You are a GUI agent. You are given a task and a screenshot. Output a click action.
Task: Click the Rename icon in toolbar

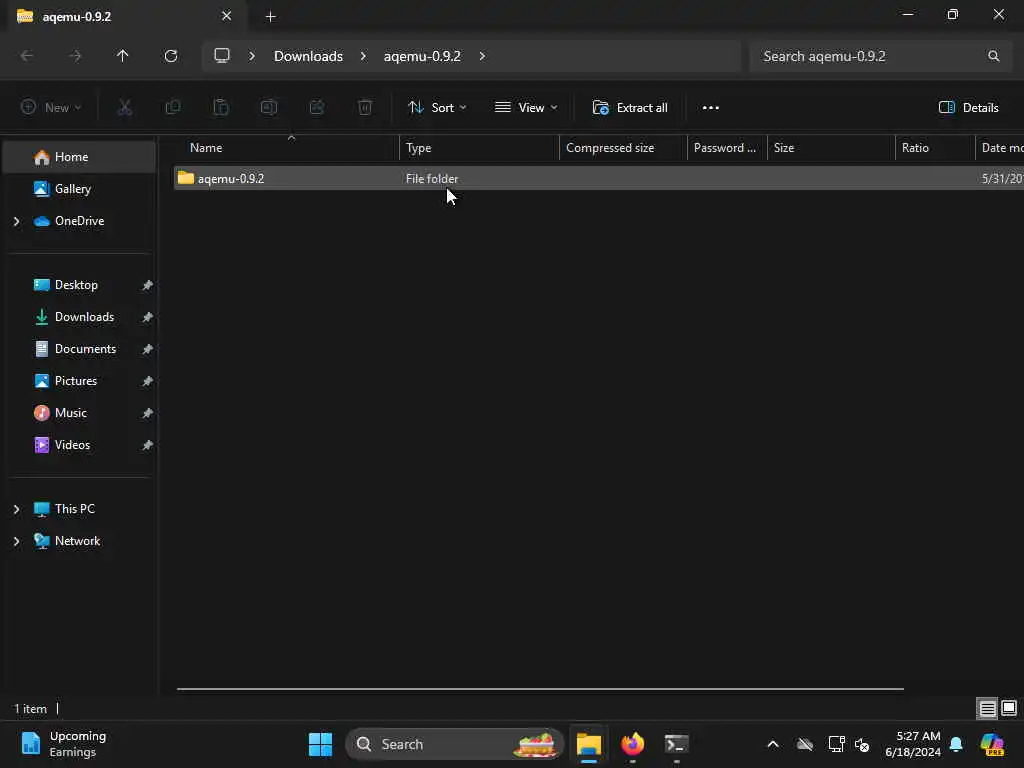tap(269, 108)
